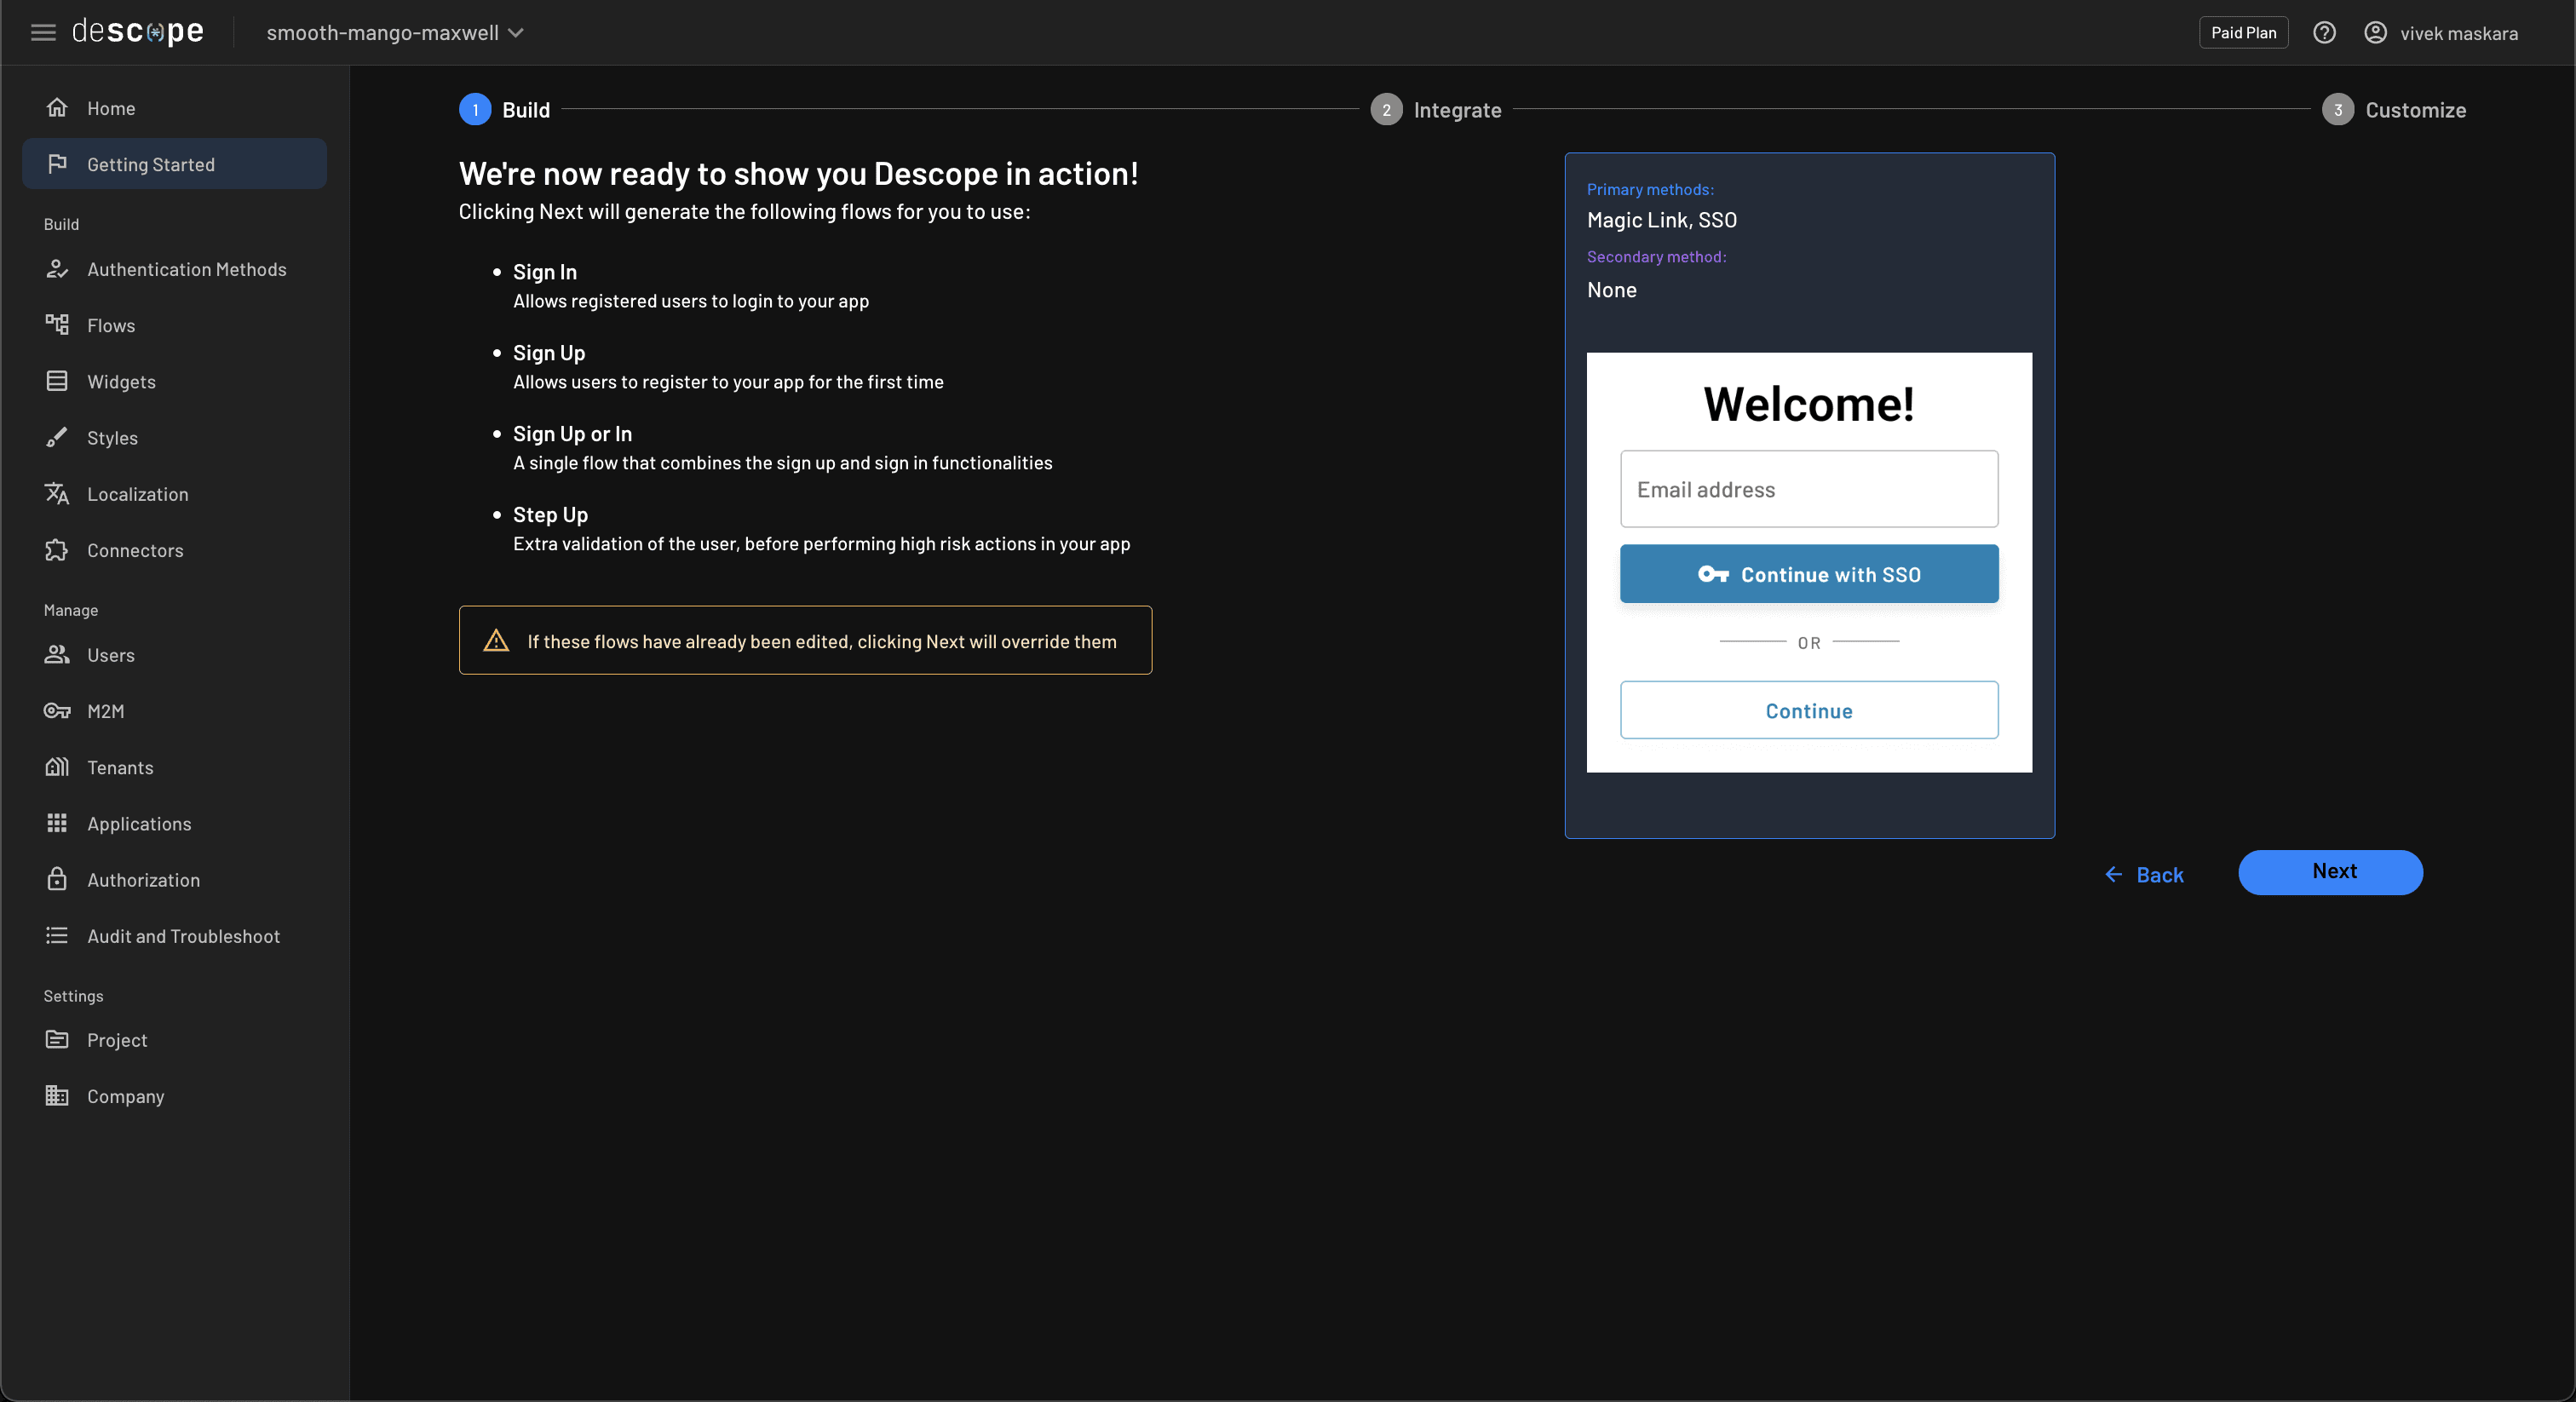Click the Next button
The width and height of the screenshot is (2576, 1402).
[x=2330, y=872]
